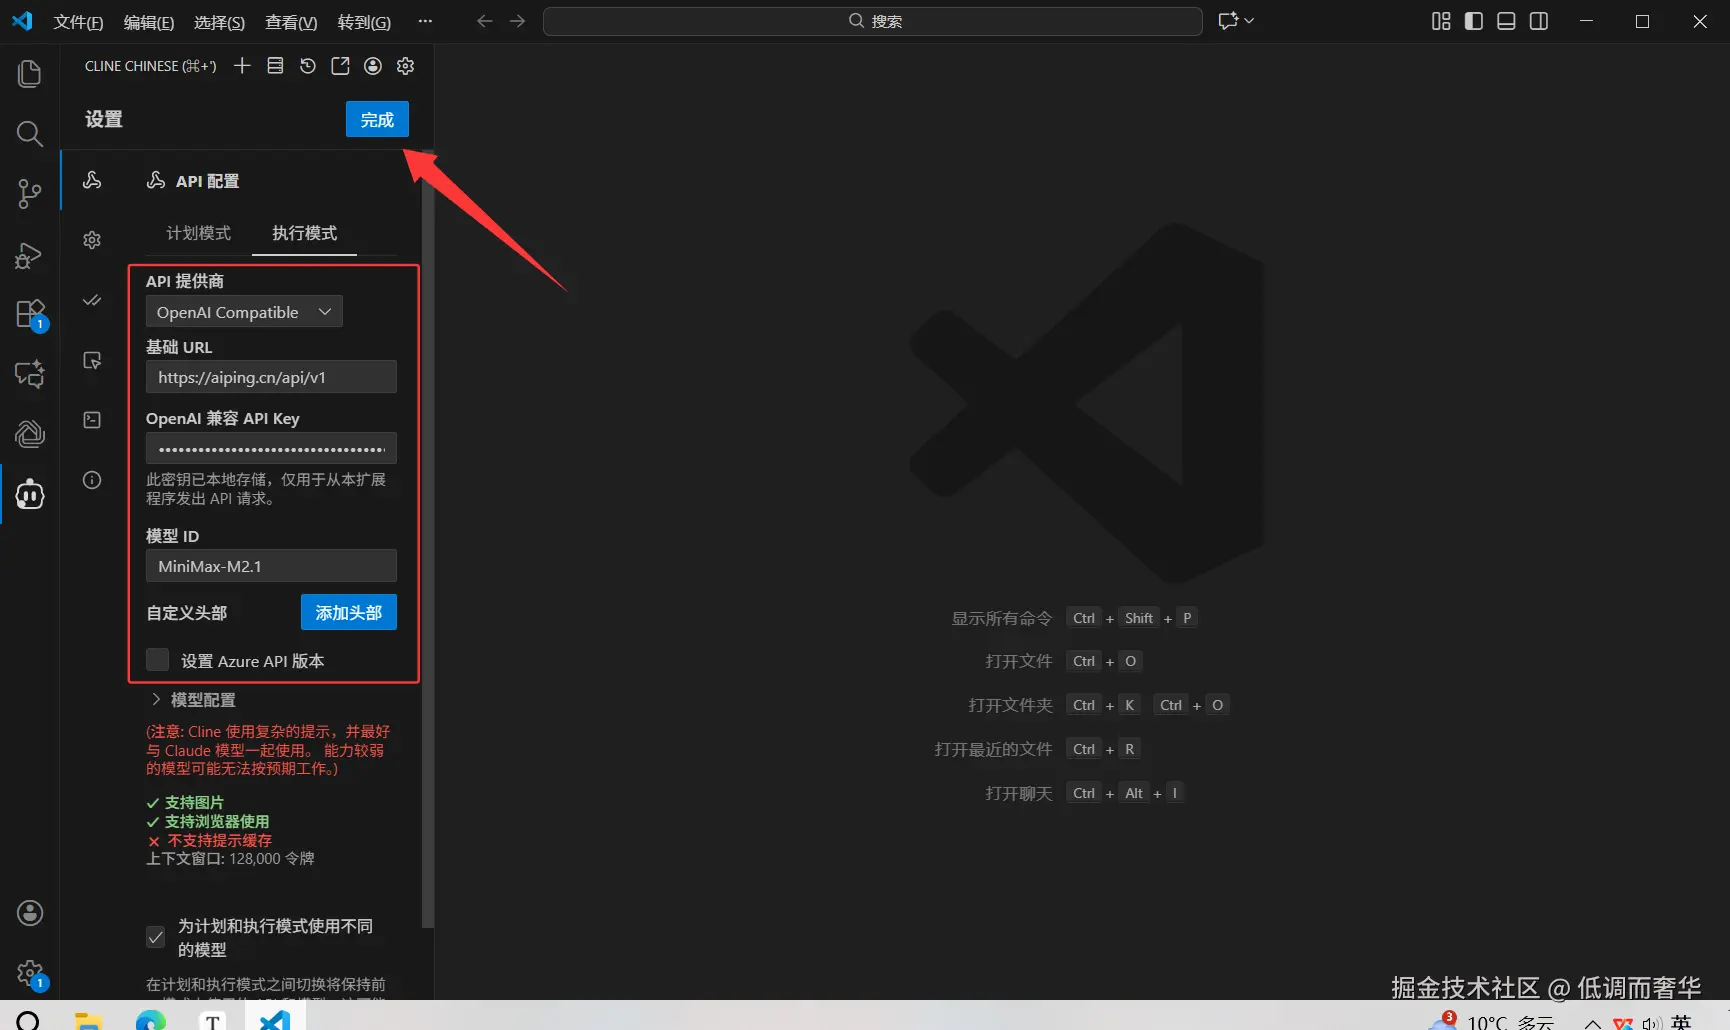The height and width of the screenshot is (1030, 1730).
Task: Click the 完成 button to finish settings
Action: tap(377, 120)
